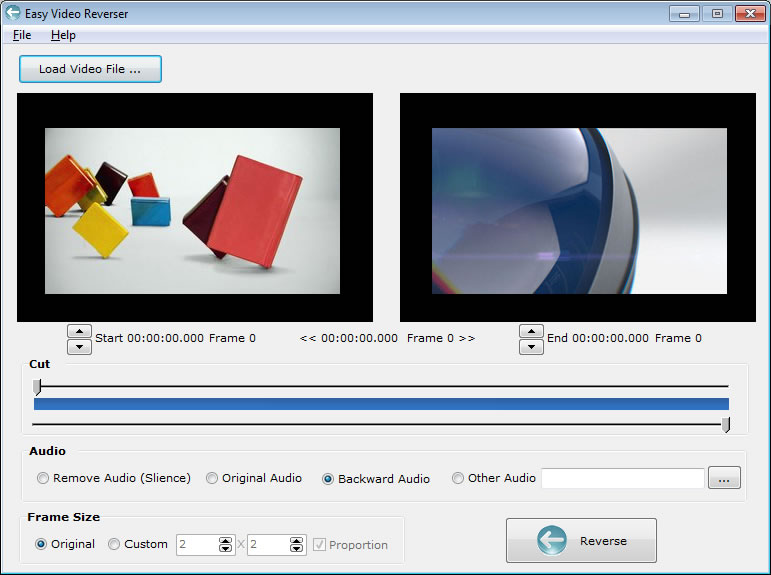Click the Cut start slider handle
This screenshot has width=771, height=575.
[x=37, y=387]
